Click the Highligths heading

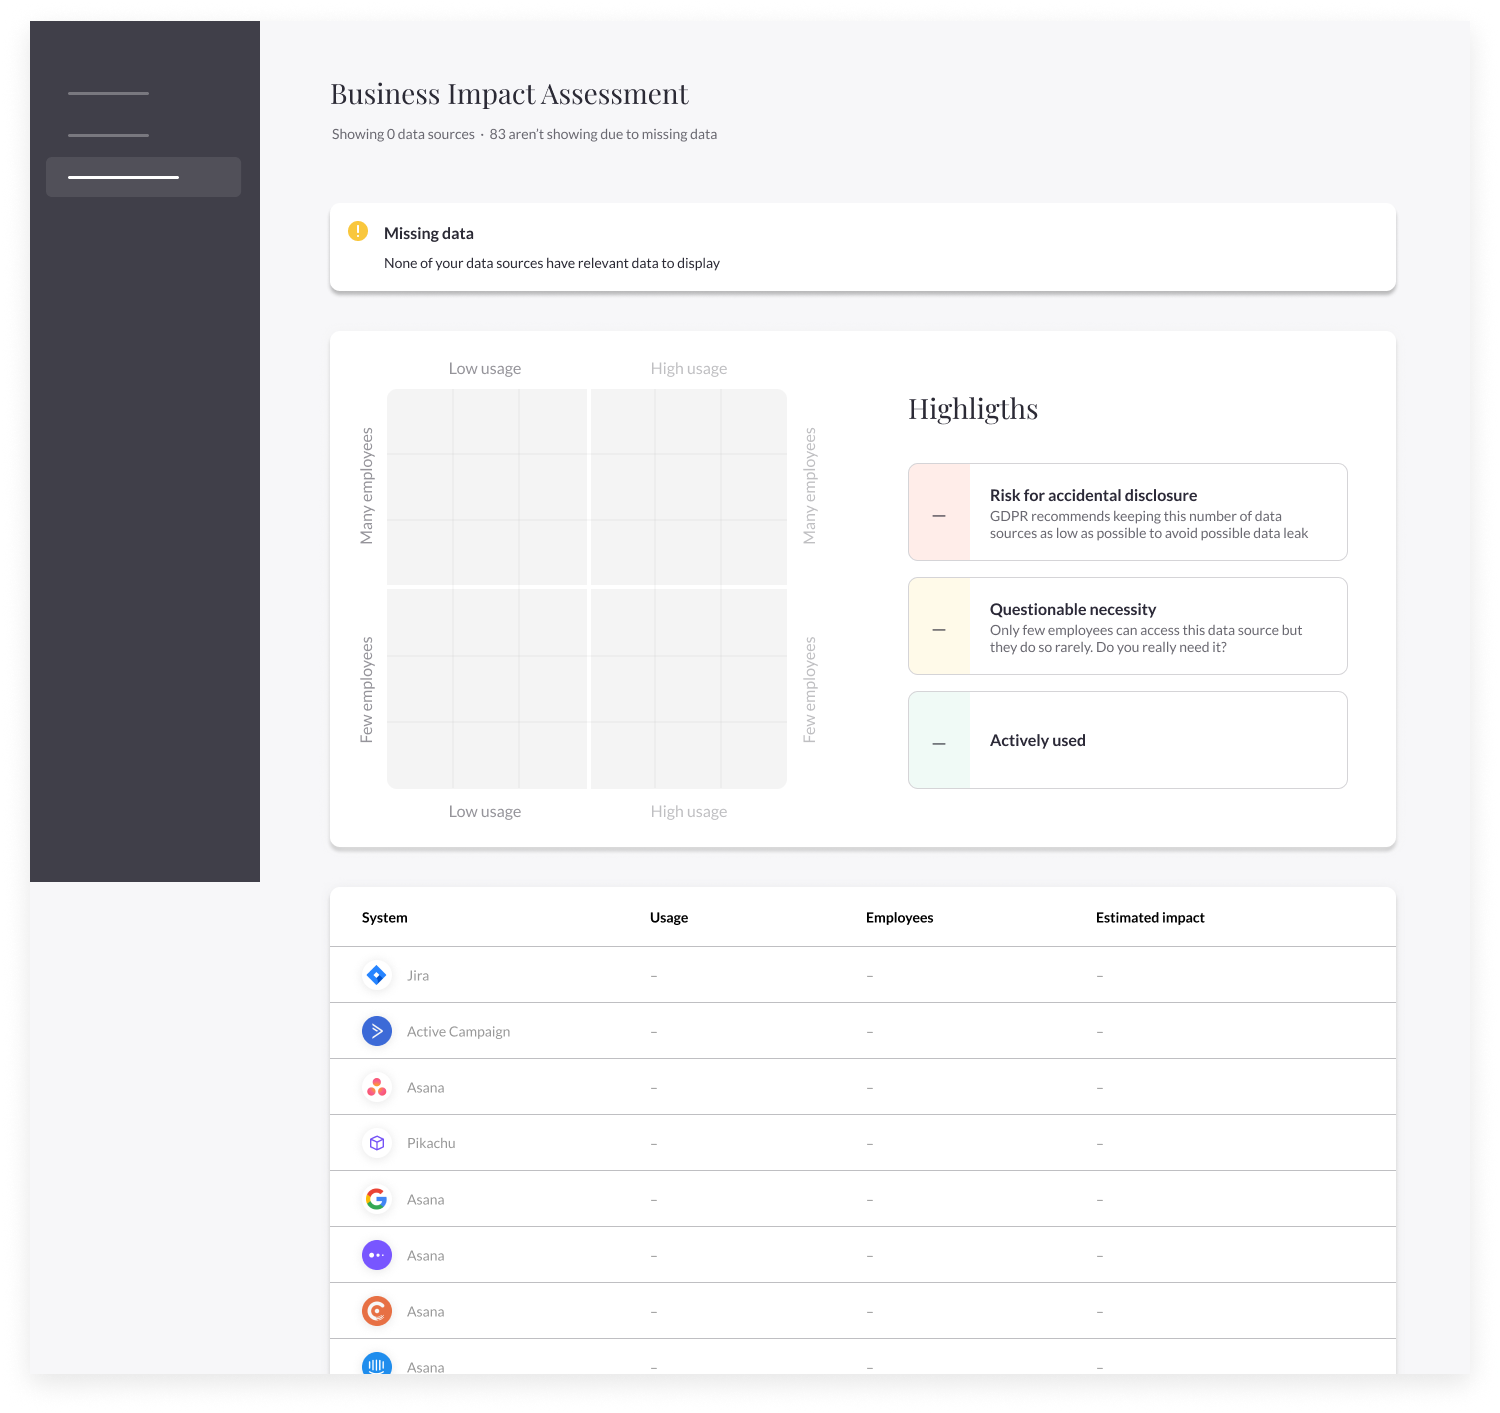(x=973, y=409)
